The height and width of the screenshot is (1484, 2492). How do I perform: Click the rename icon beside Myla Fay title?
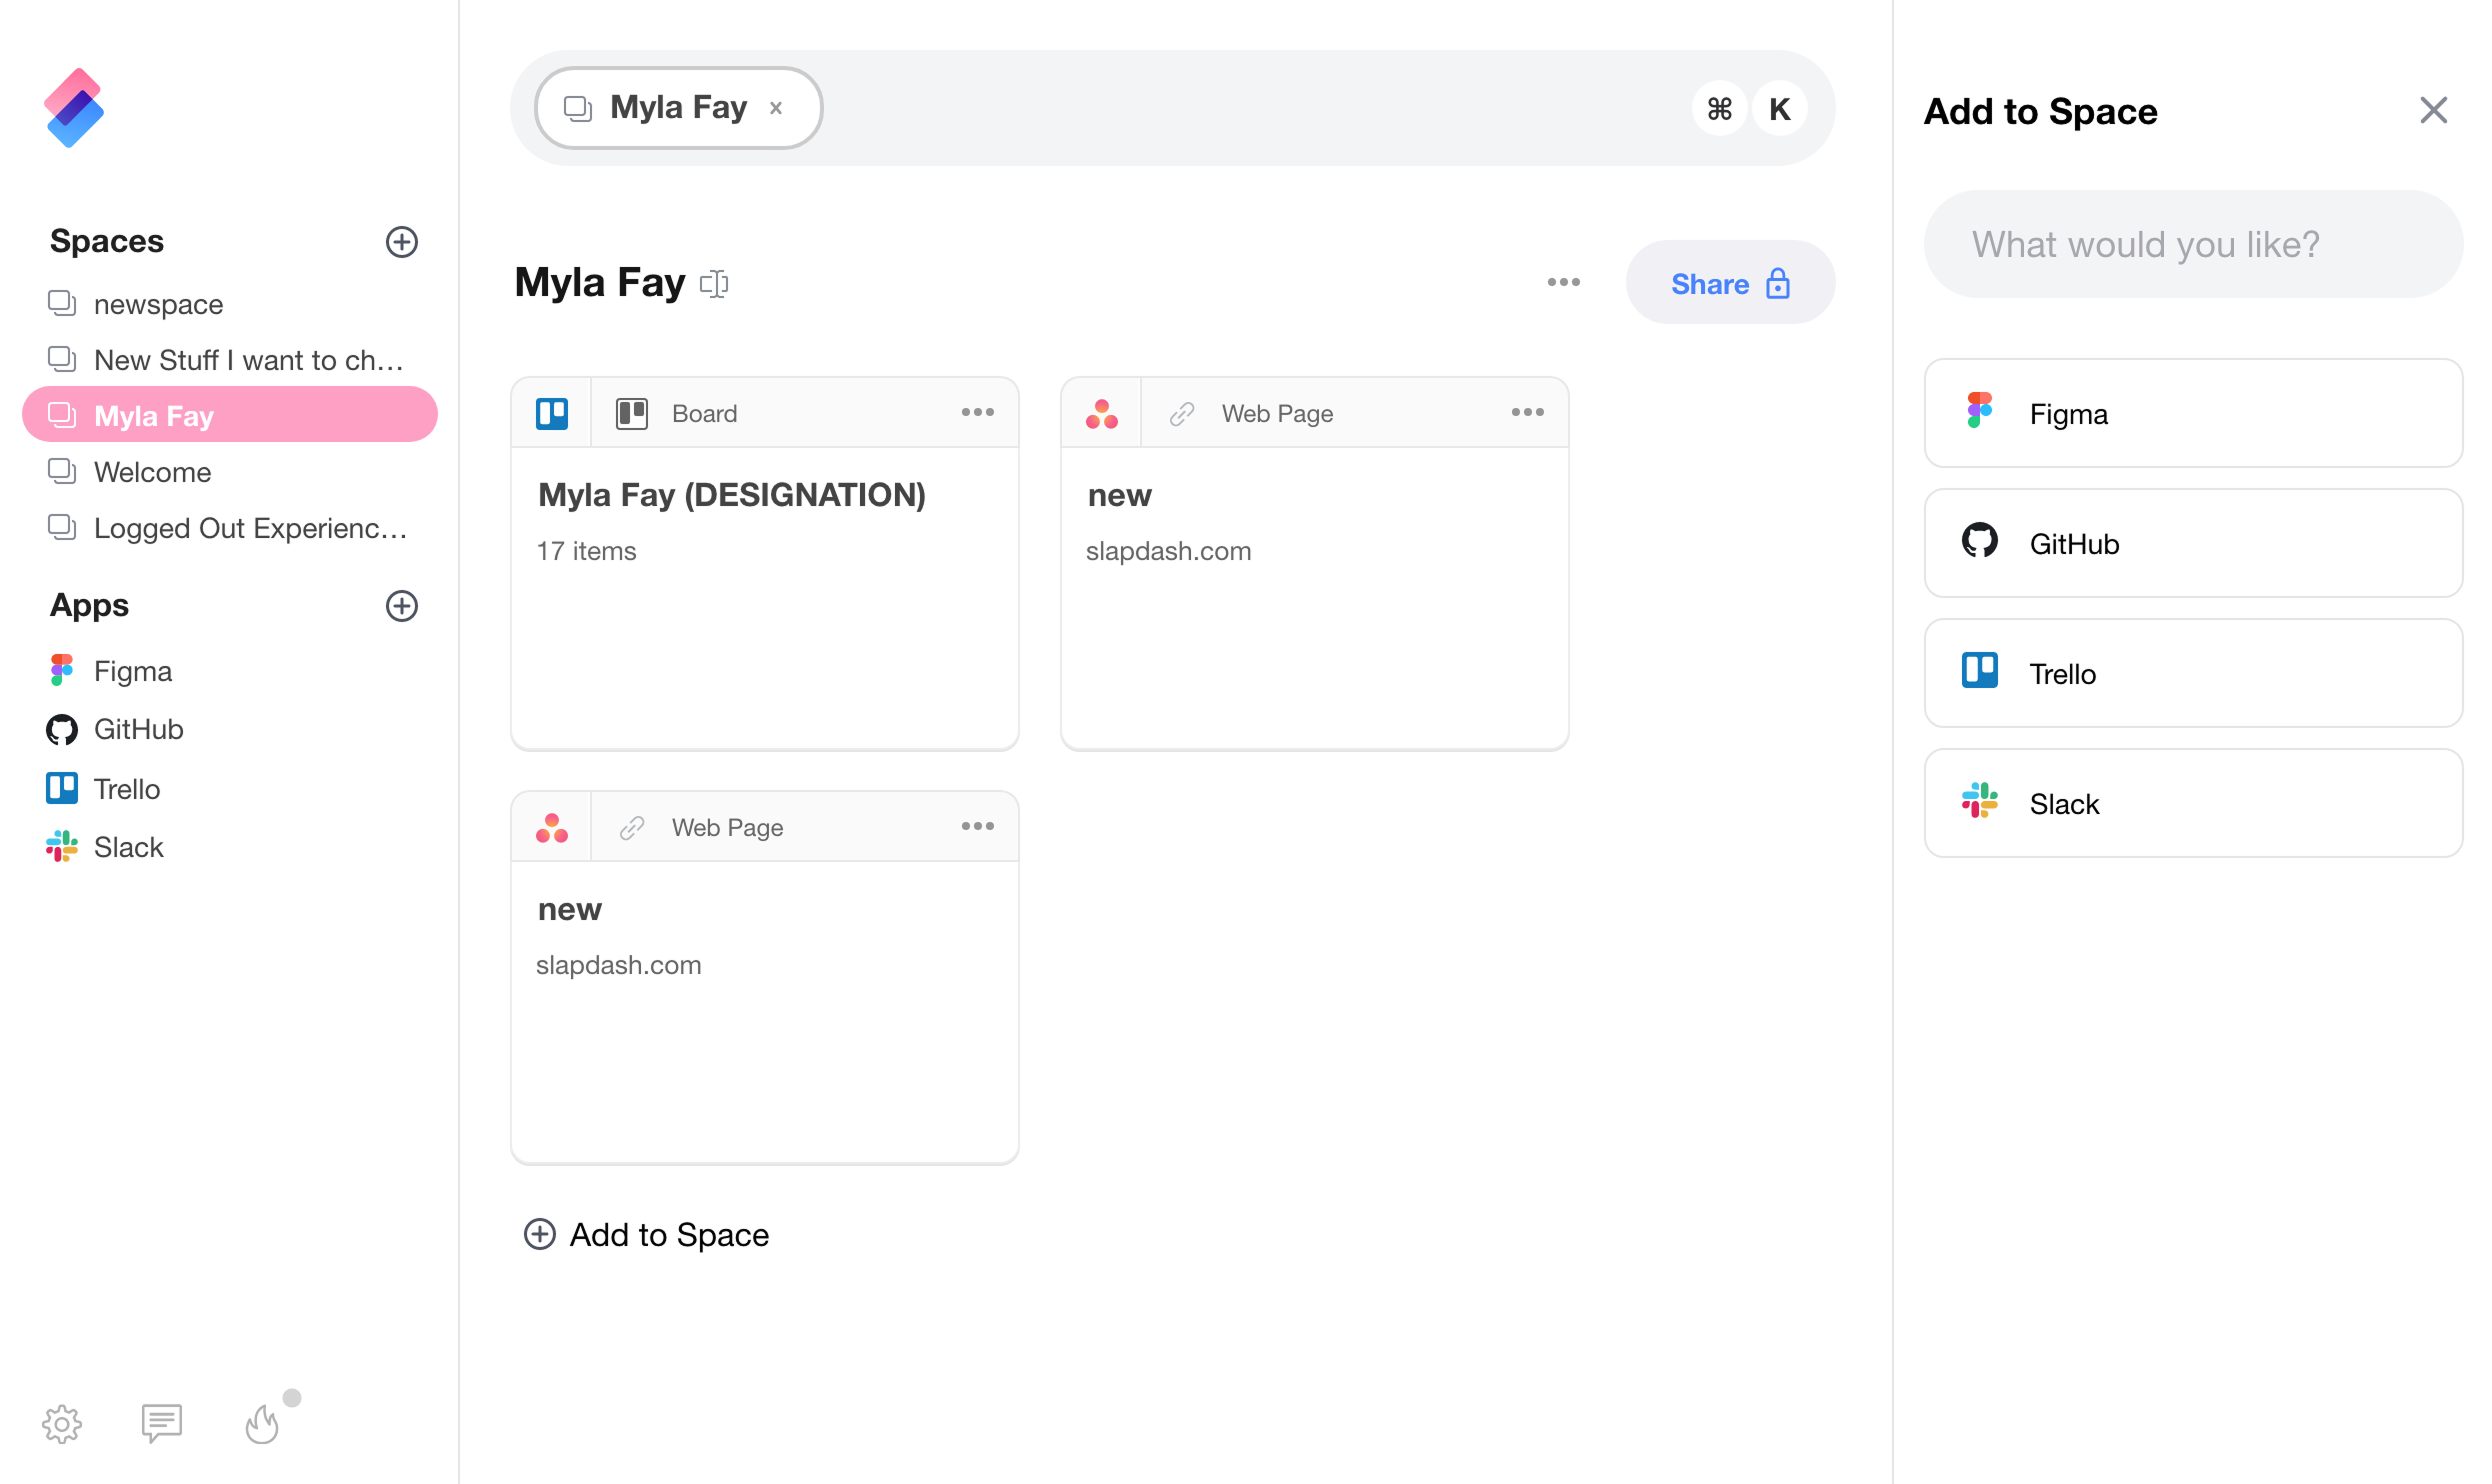click(x=714, y=283)
